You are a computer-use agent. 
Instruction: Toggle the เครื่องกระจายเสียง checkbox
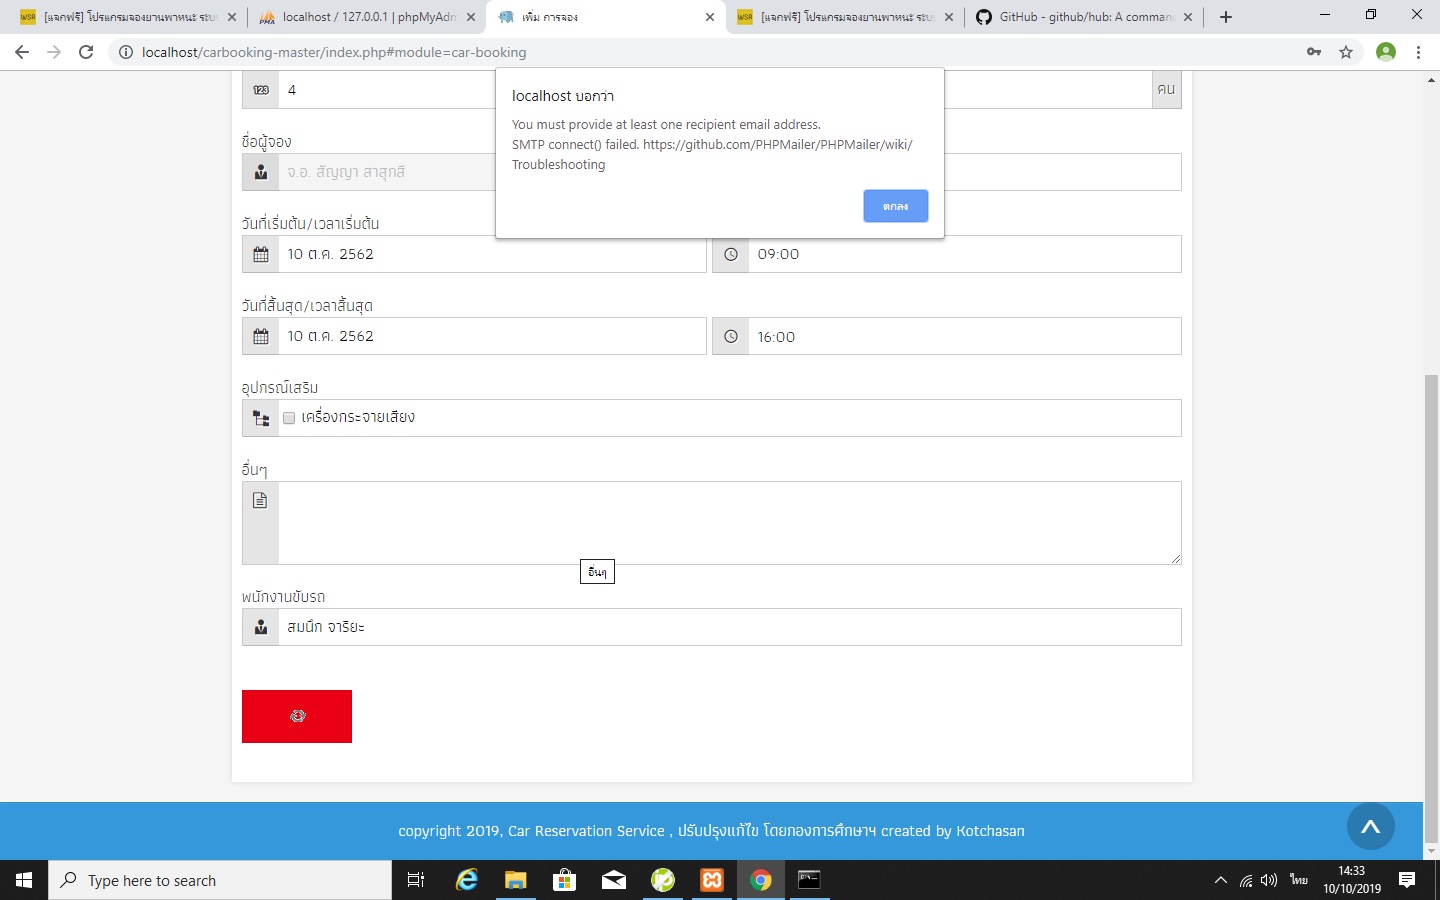coord(289,418)
